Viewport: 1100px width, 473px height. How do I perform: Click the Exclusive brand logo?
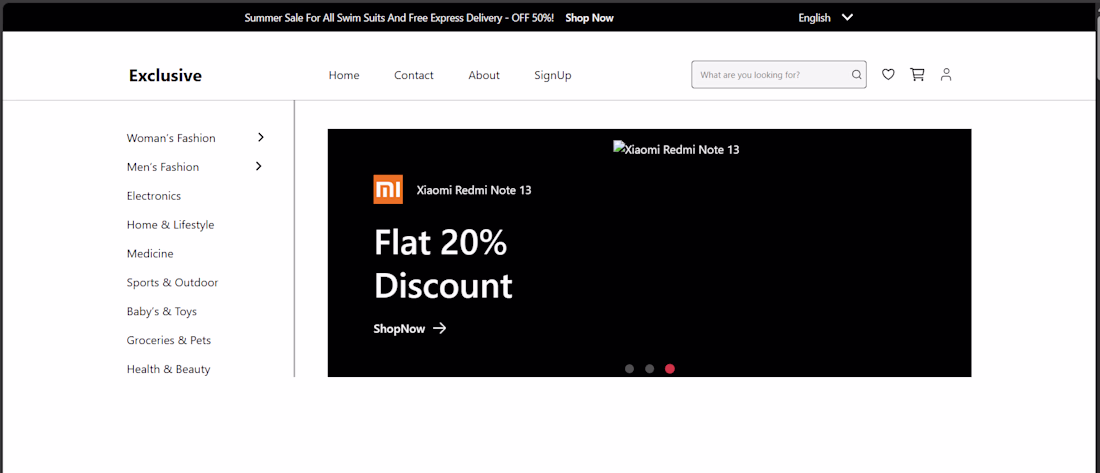tap(166, 75)
